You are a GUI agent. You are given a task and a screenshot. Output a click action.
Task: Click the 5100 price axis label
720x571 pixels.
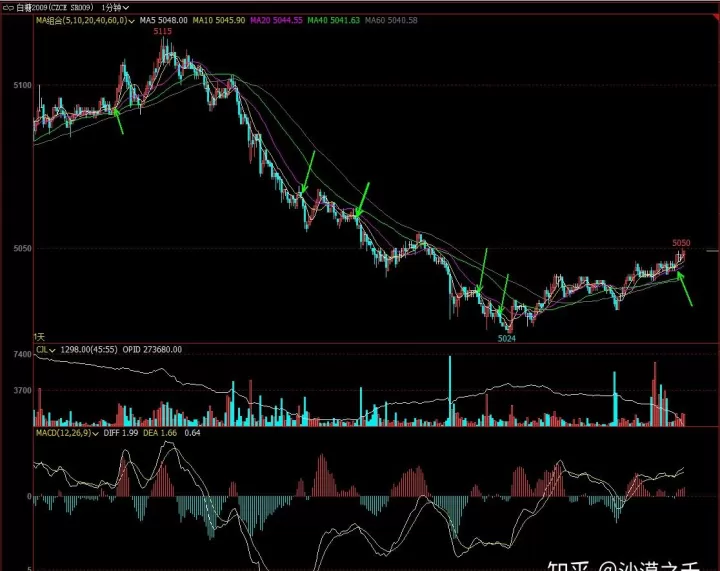22,85
